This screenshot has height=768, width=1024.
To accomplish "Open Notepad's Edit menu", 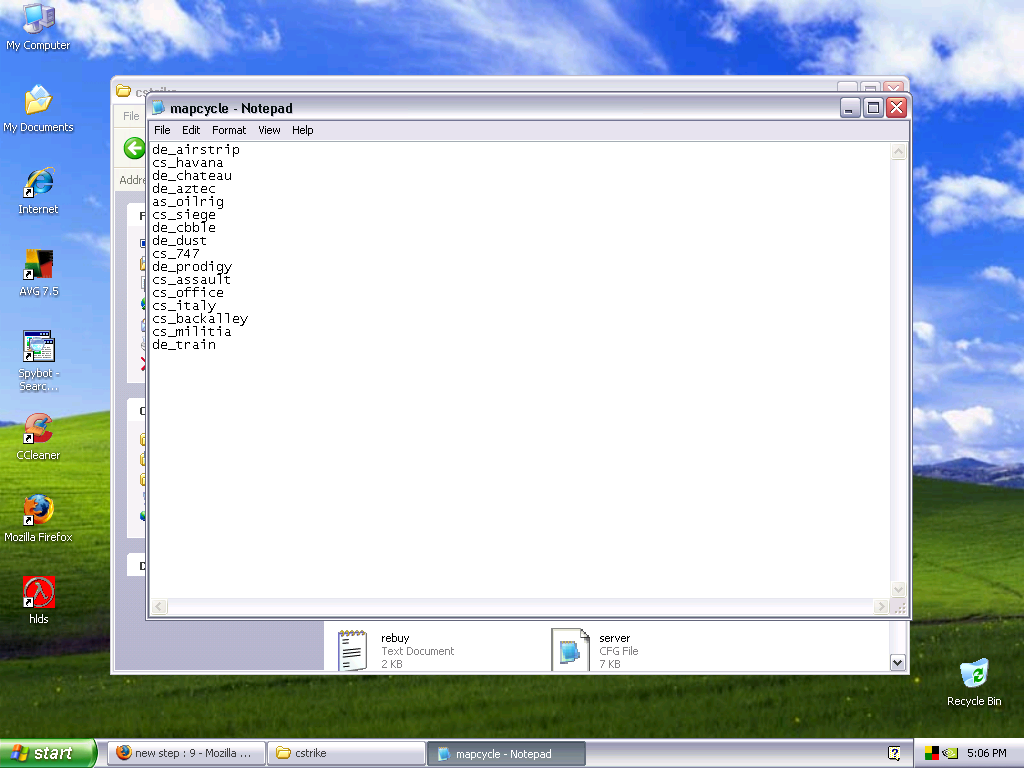I will click(x=191, y=130).
